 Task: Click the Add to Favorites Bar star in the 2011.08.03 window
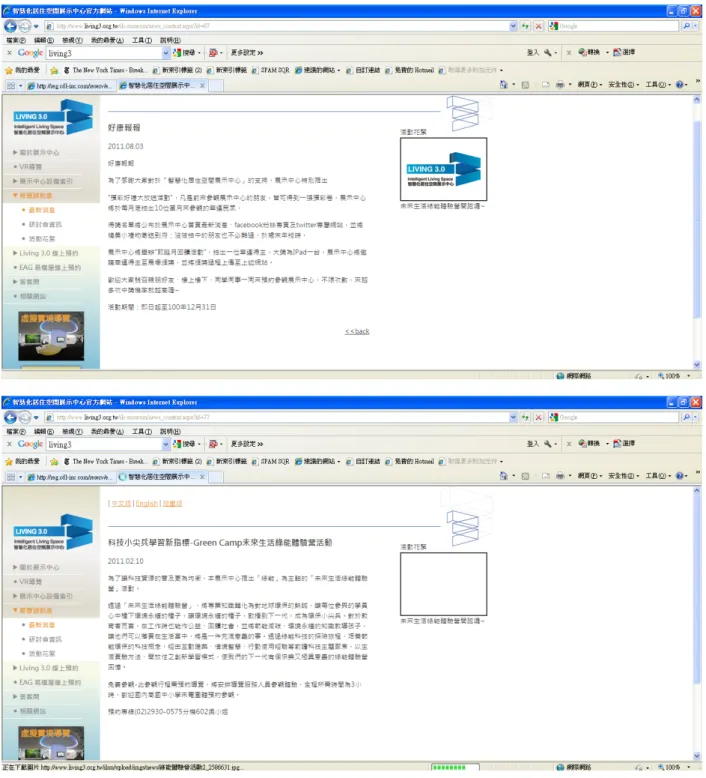coord(54,70)
